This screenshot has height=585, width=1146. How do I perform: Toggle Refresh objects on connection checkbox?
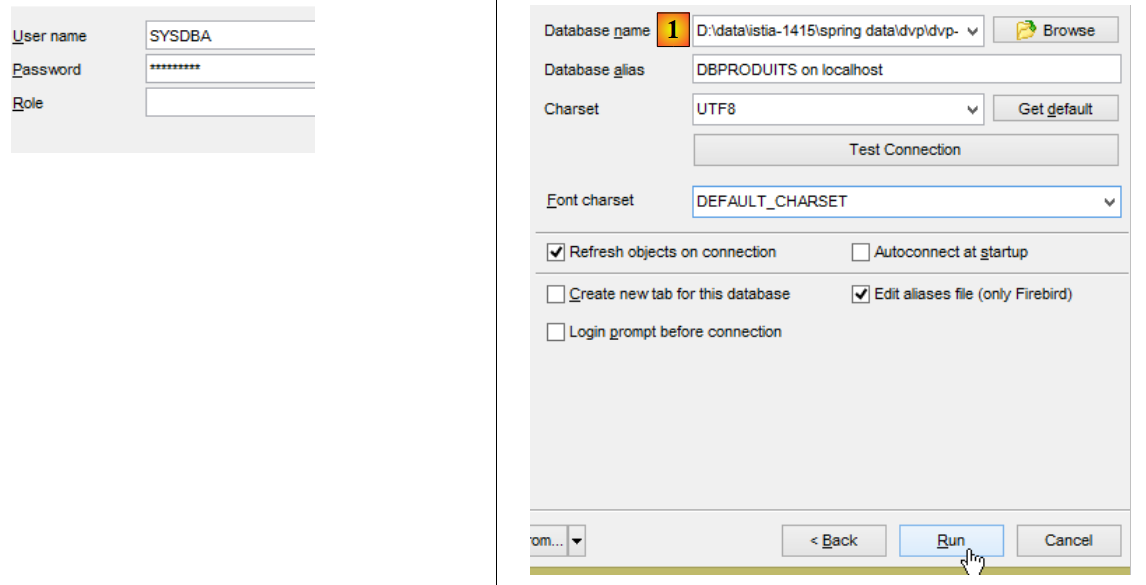pos(556,253)
